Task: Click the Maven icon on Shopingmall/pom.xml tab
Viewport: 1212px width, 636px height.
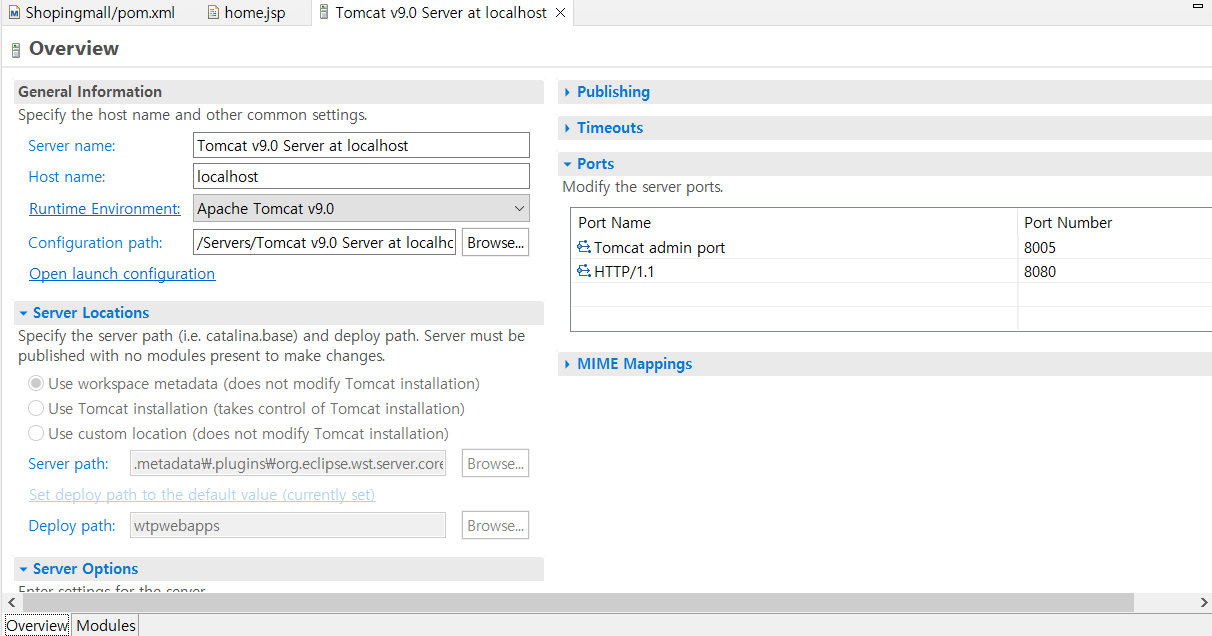Action: (15, 13)
